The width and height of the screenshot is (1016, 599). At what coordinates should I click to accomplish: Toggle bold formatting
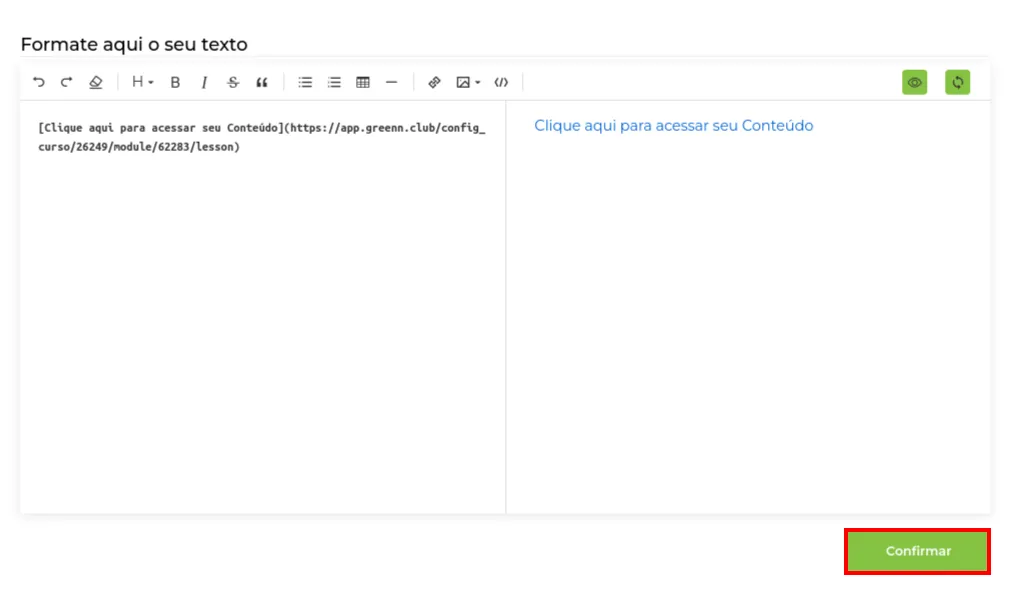[x=175, y=82]
